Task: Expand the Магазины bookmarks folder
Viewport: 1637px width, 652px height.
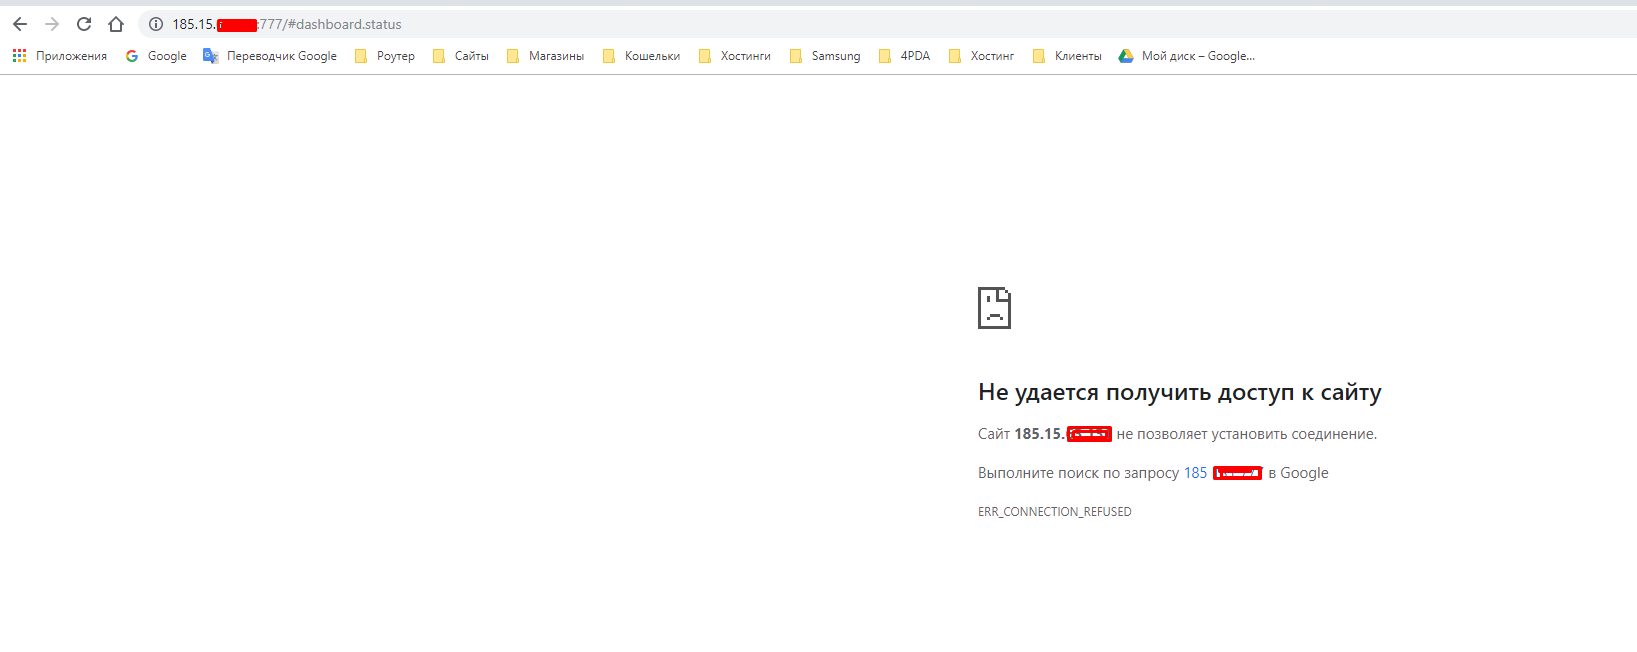Action: click(545, 56)
